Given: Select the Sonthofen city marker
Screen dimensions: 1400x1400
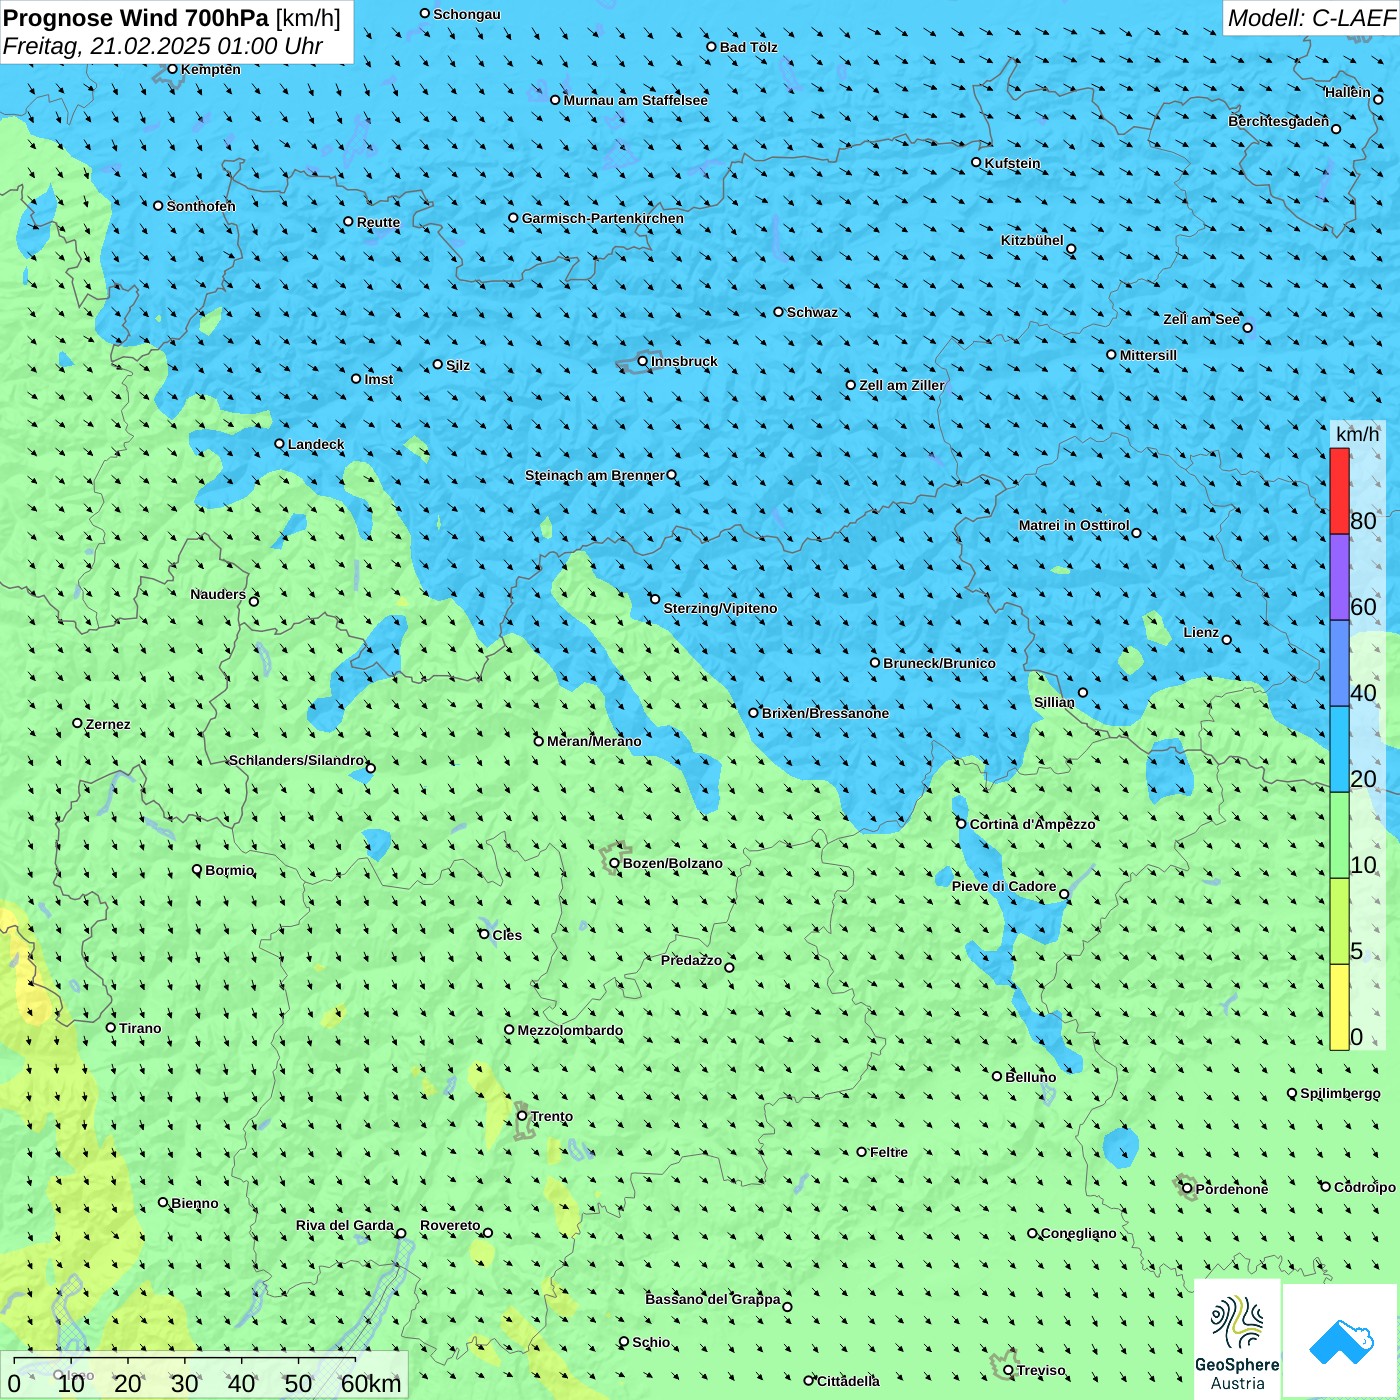Looking at the screenshot, I should (x=158, y=206).
